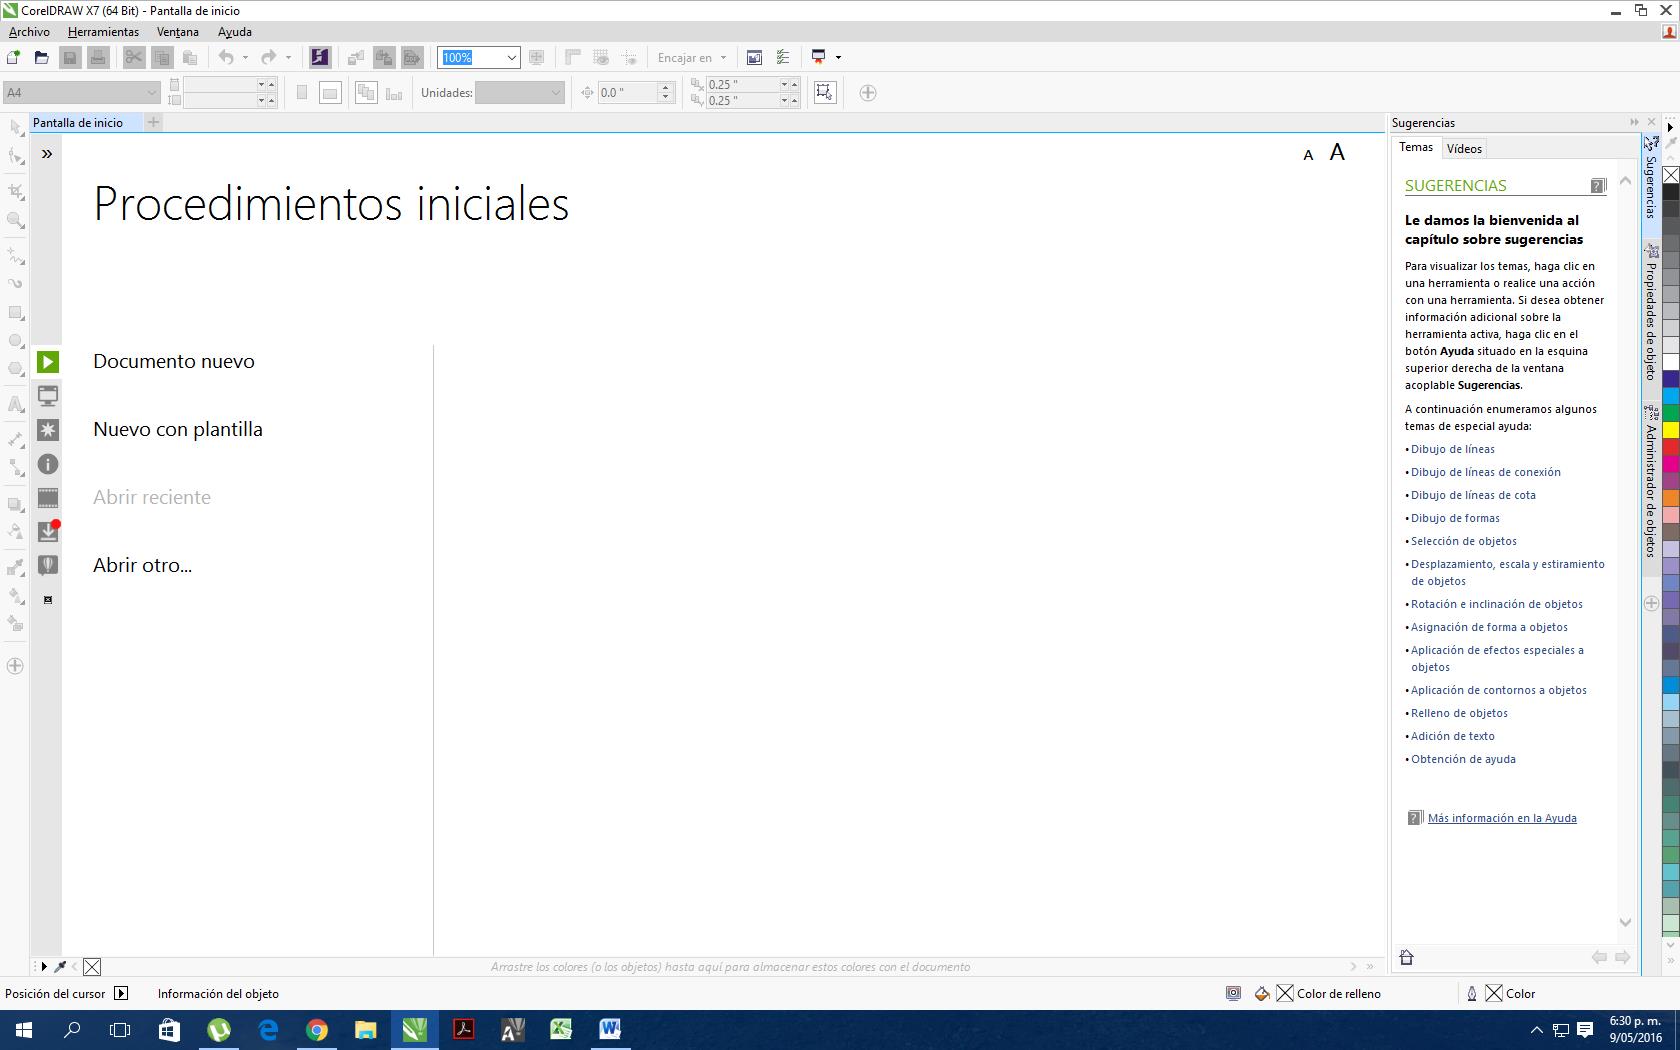1680x1050 pixels.
Task: Click the Documento nuevo link
Action: (x=173, y=361)
